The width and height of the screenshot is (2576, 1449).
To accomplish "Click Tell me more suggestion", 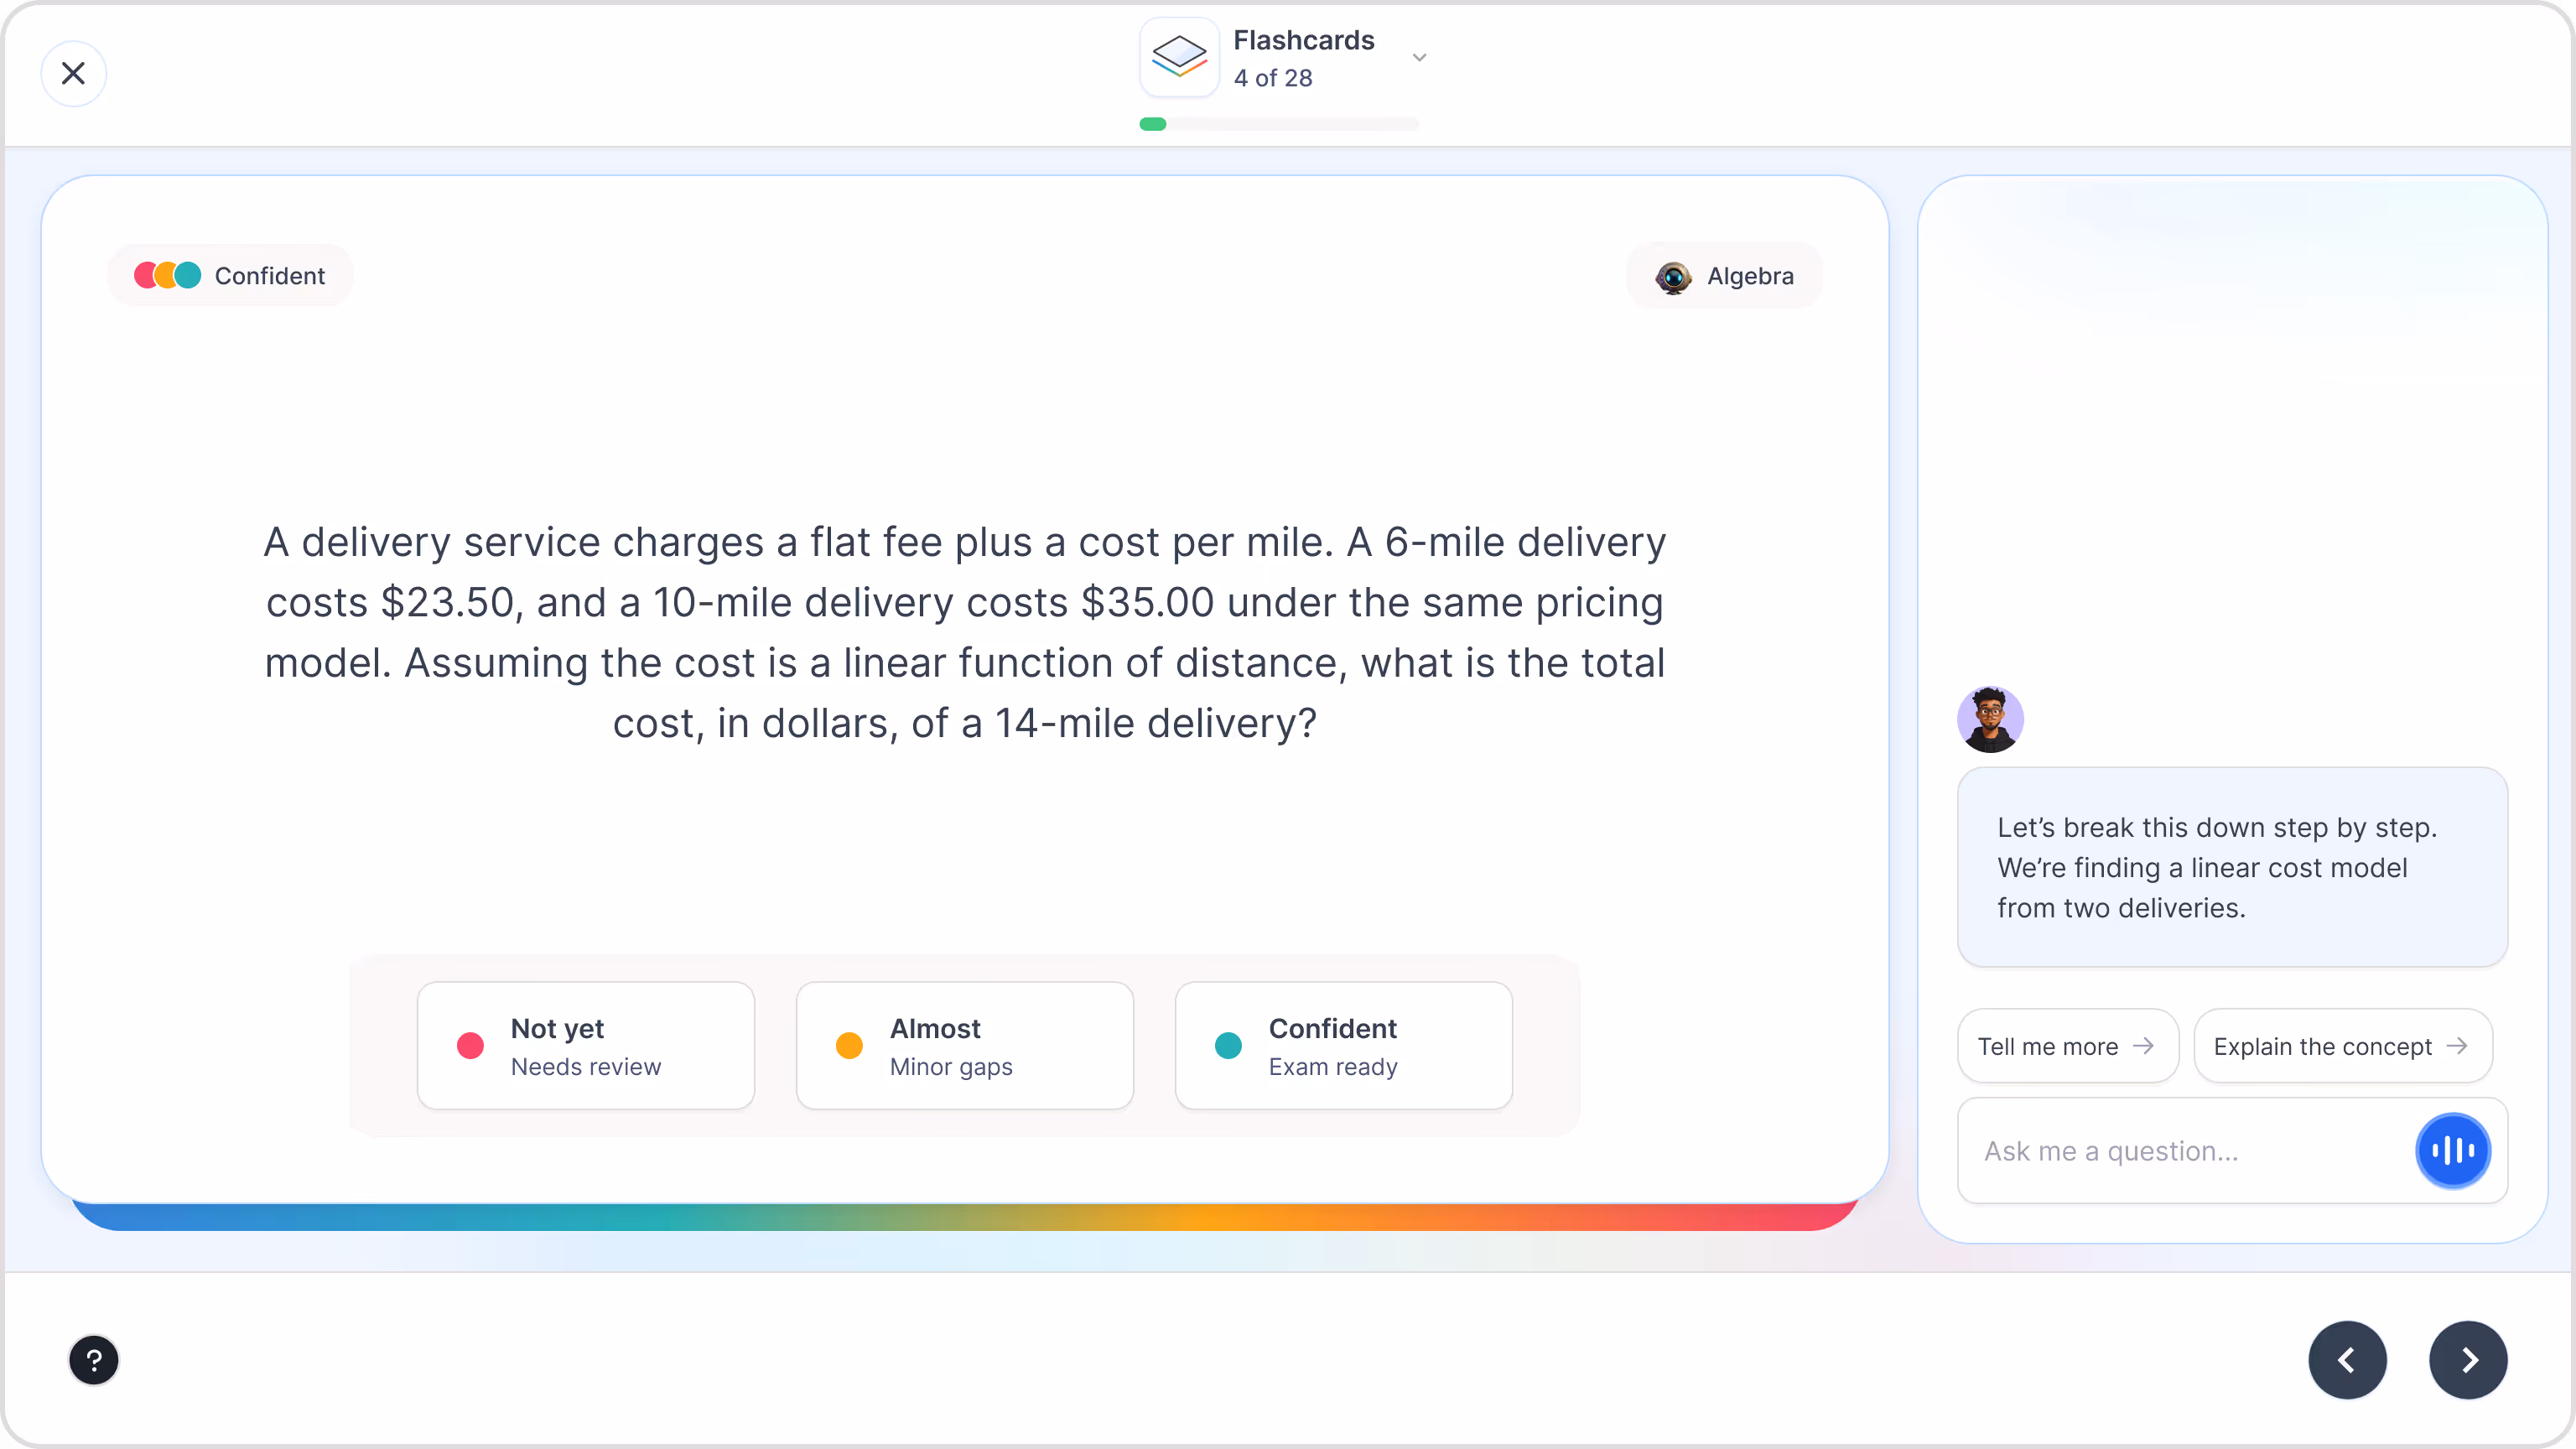I will click(x=2066, y=1046).
